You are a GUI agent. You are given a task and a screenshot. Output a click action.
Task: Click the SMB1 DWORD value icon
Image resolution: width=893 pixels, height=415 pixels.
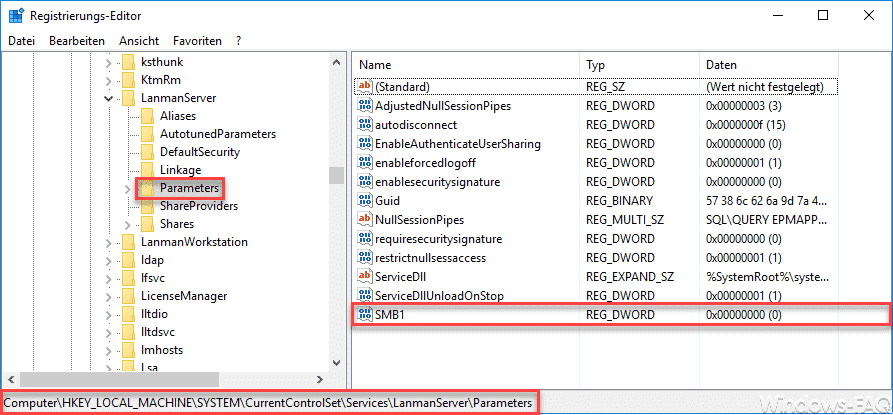(x=364, y=314)
